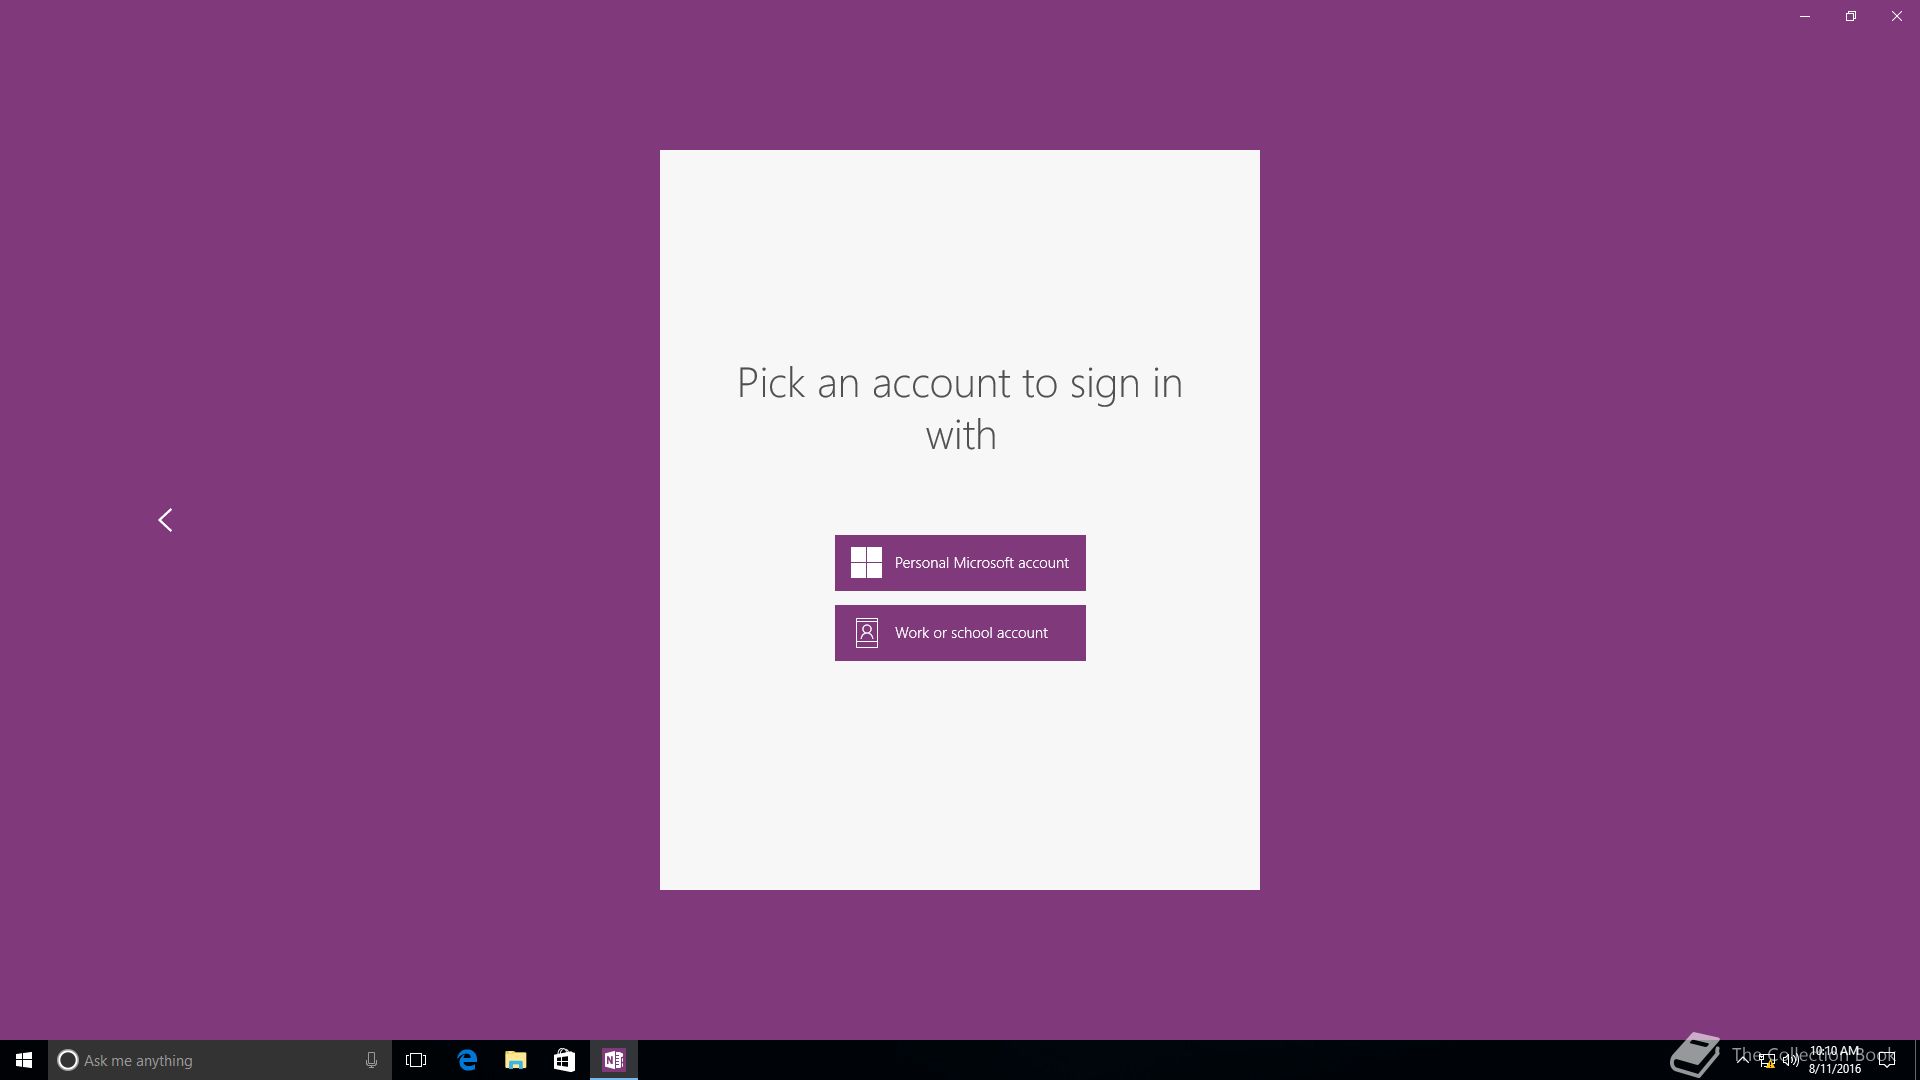
Task: Launch Microsoft Edge from the taskbar
Action: pyautogui.click(x=467, y=1060)
